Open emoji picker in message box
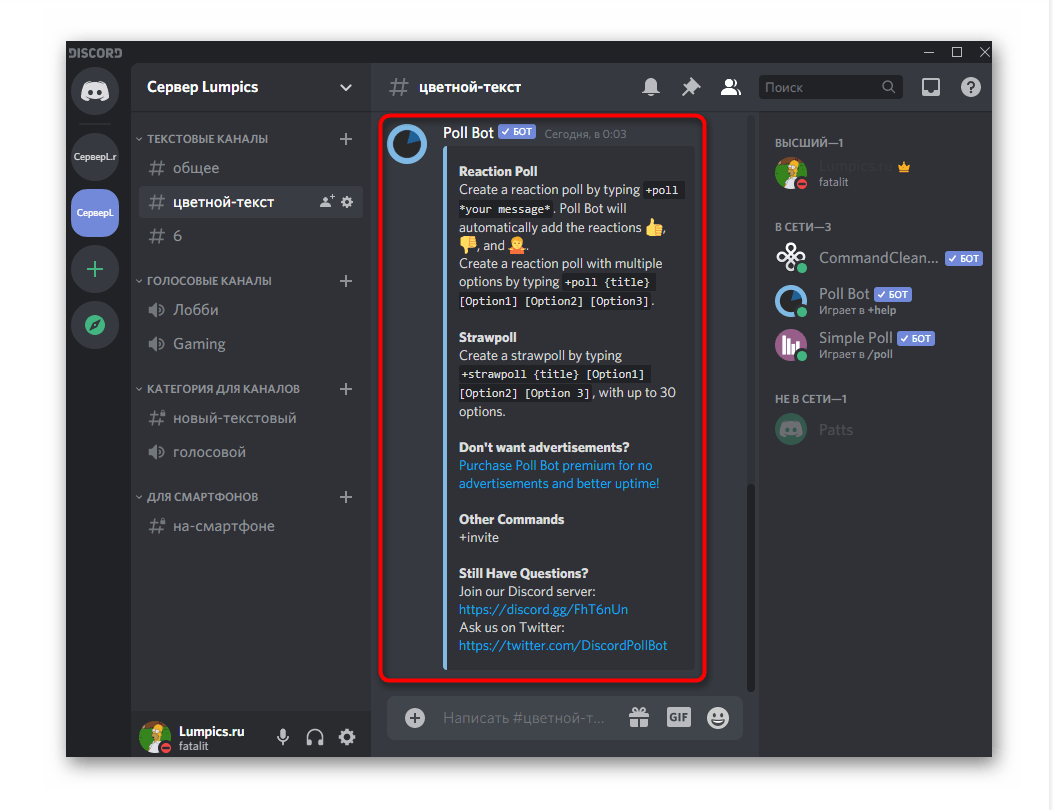The width and height of the screenshot is (1053, 810). [717, 717]
